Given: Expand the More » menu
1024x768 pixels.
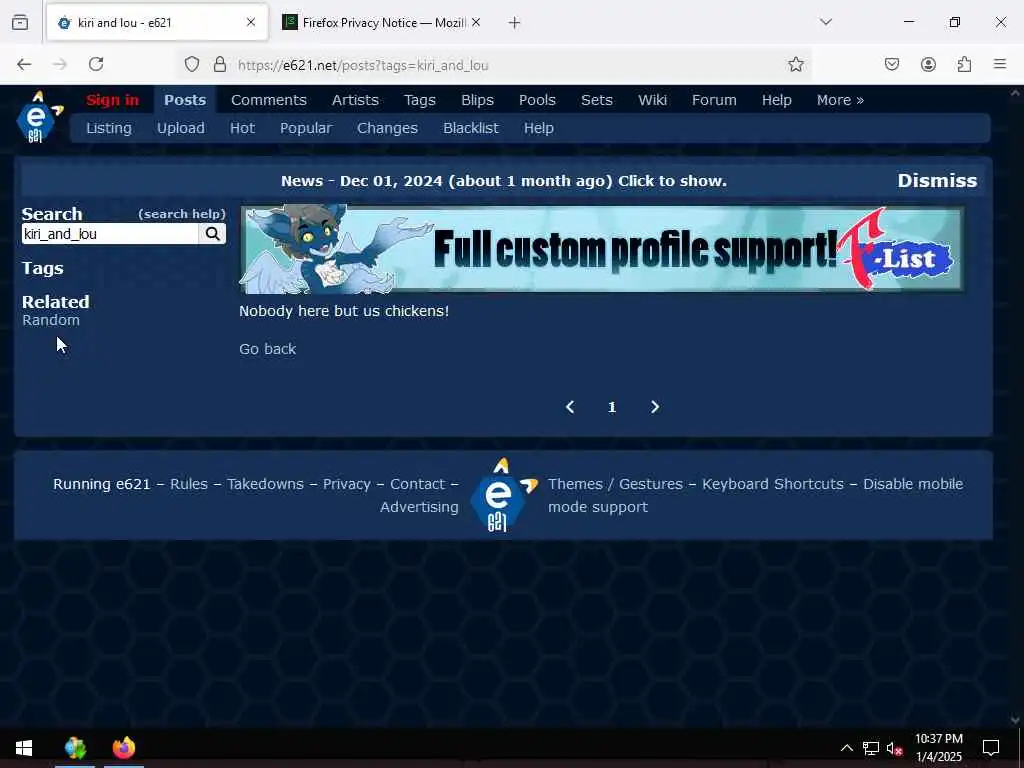Looking at the screenshot, I should (x=840, y=100).
